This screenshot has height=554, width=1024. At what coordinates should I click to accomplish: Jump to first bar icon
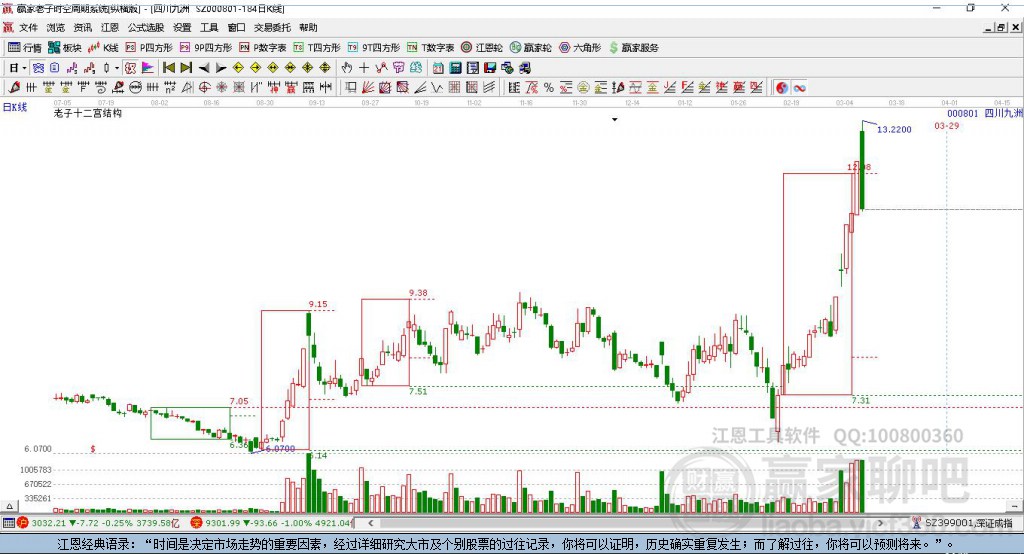pos(168,68)
